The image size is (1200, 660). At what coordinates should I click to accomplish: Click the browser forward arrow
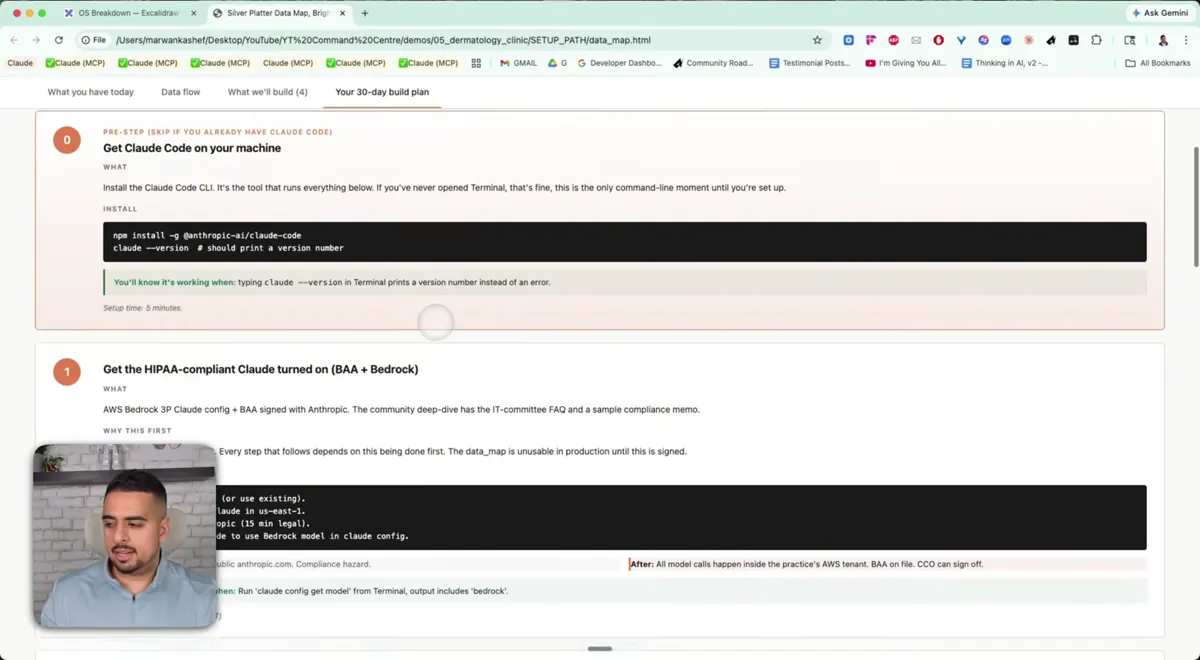pos(36,40)
